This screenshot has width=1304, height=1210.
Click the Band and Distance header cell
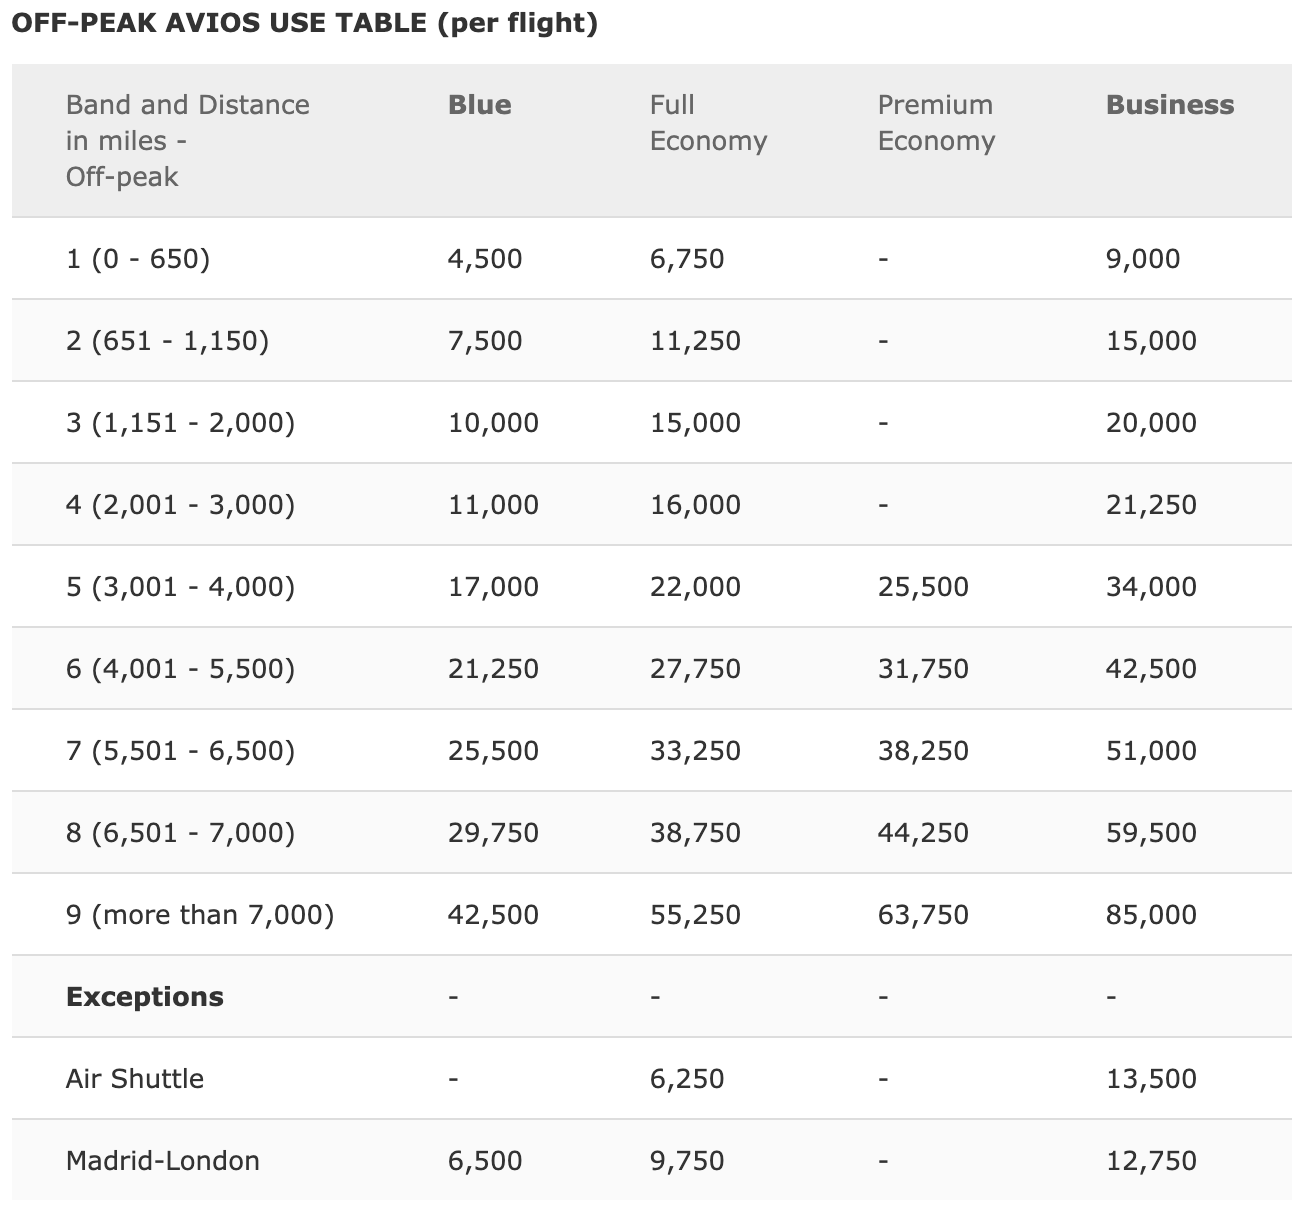click(188, 141)
